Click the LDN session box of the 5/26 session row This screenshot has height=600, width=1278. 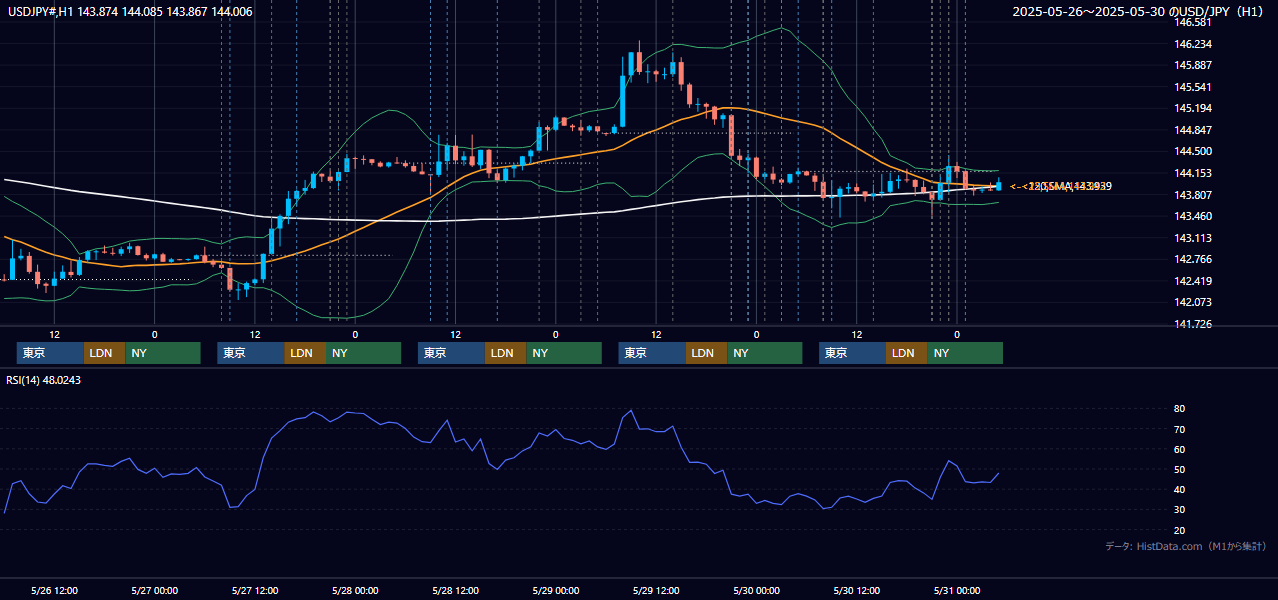pyautogui.click(x=104, y=353)
